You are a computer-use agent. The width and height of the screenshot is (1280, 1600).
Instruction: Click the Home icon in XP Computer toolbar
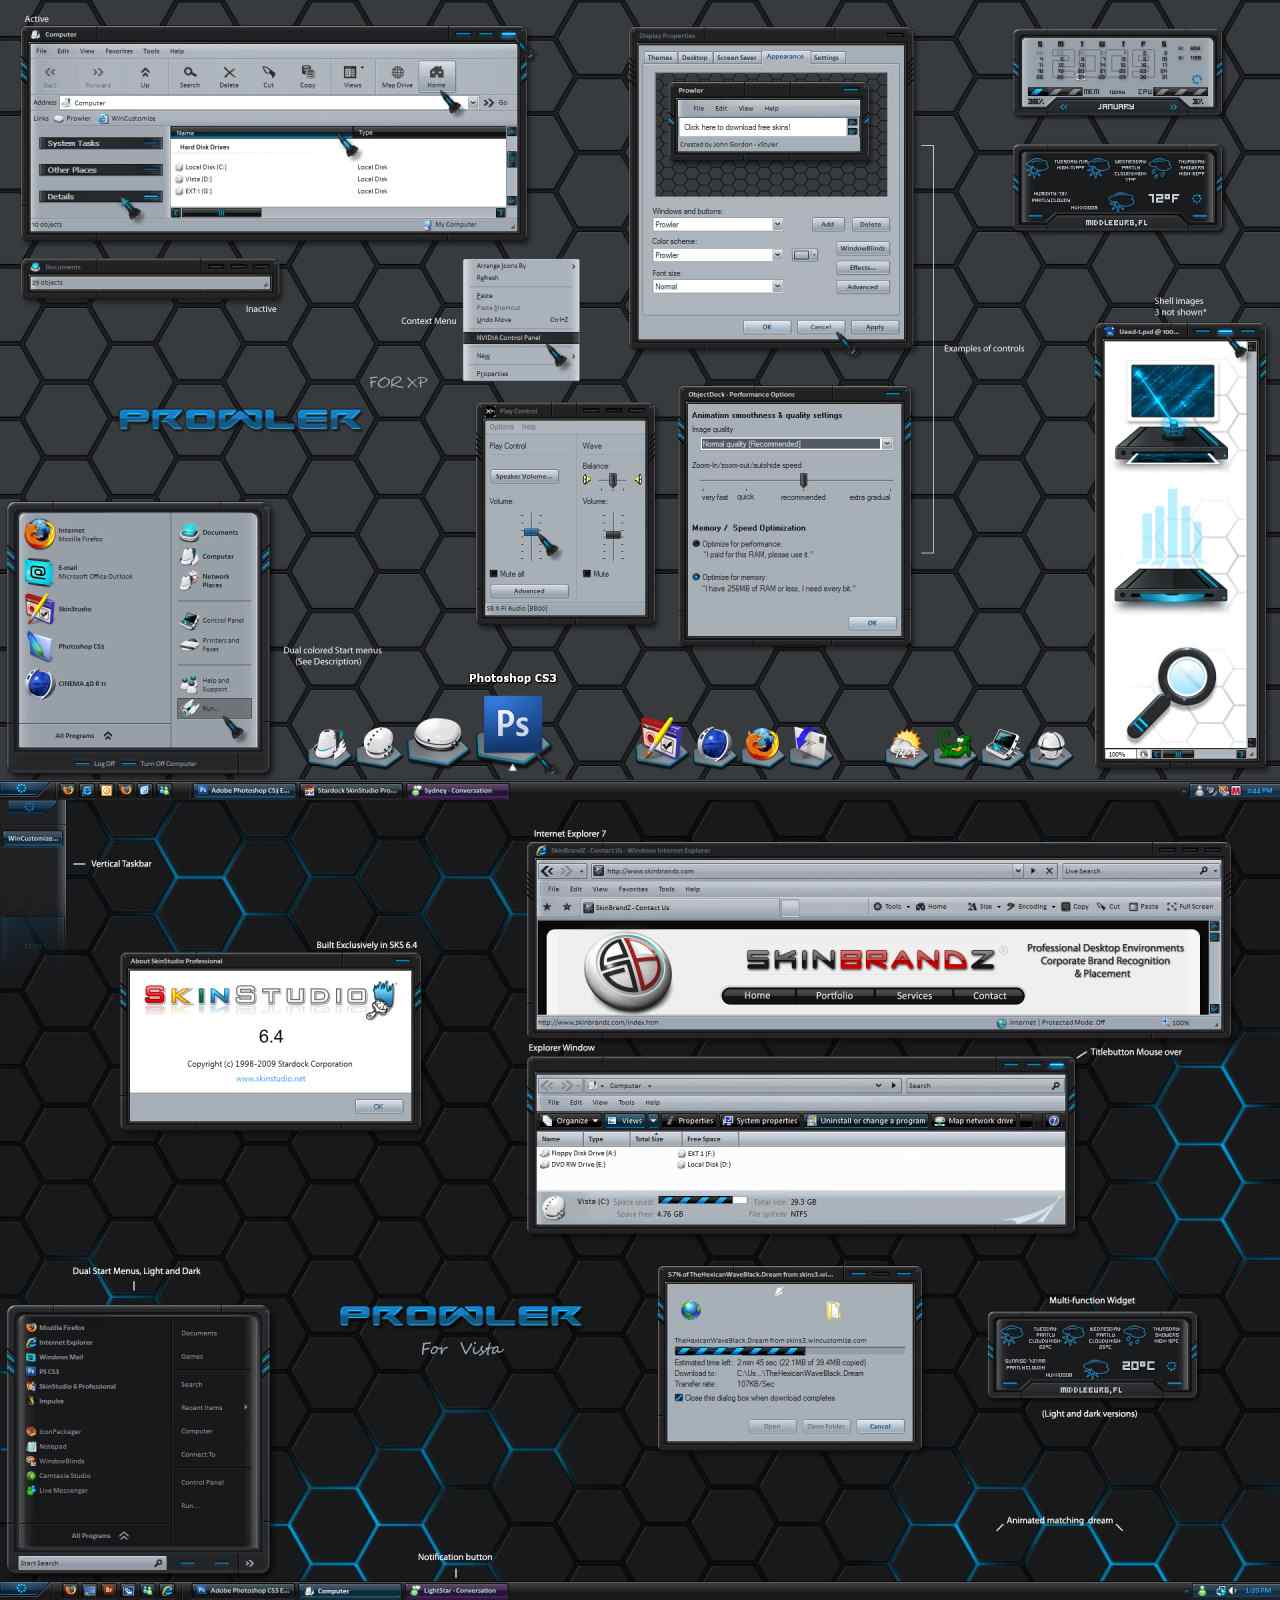coord(436,72)
